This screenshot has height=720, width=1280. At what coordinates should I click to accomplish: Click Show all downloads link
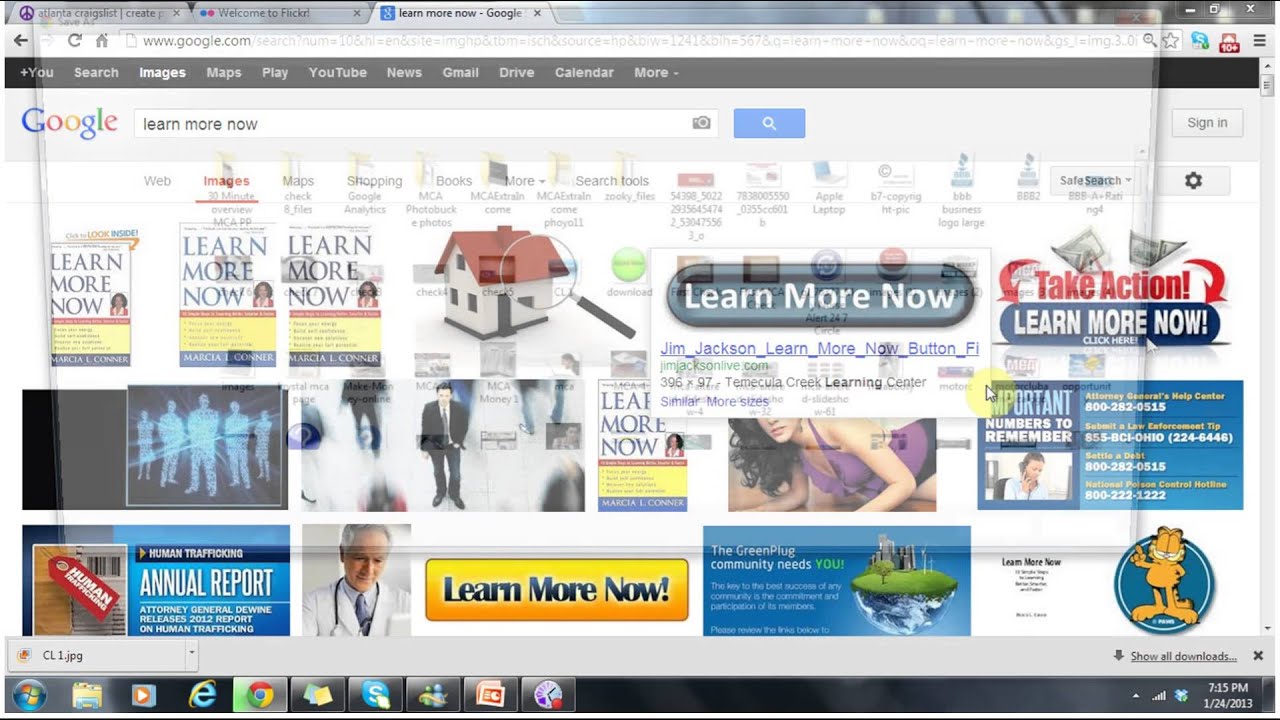click(1183, 656)
